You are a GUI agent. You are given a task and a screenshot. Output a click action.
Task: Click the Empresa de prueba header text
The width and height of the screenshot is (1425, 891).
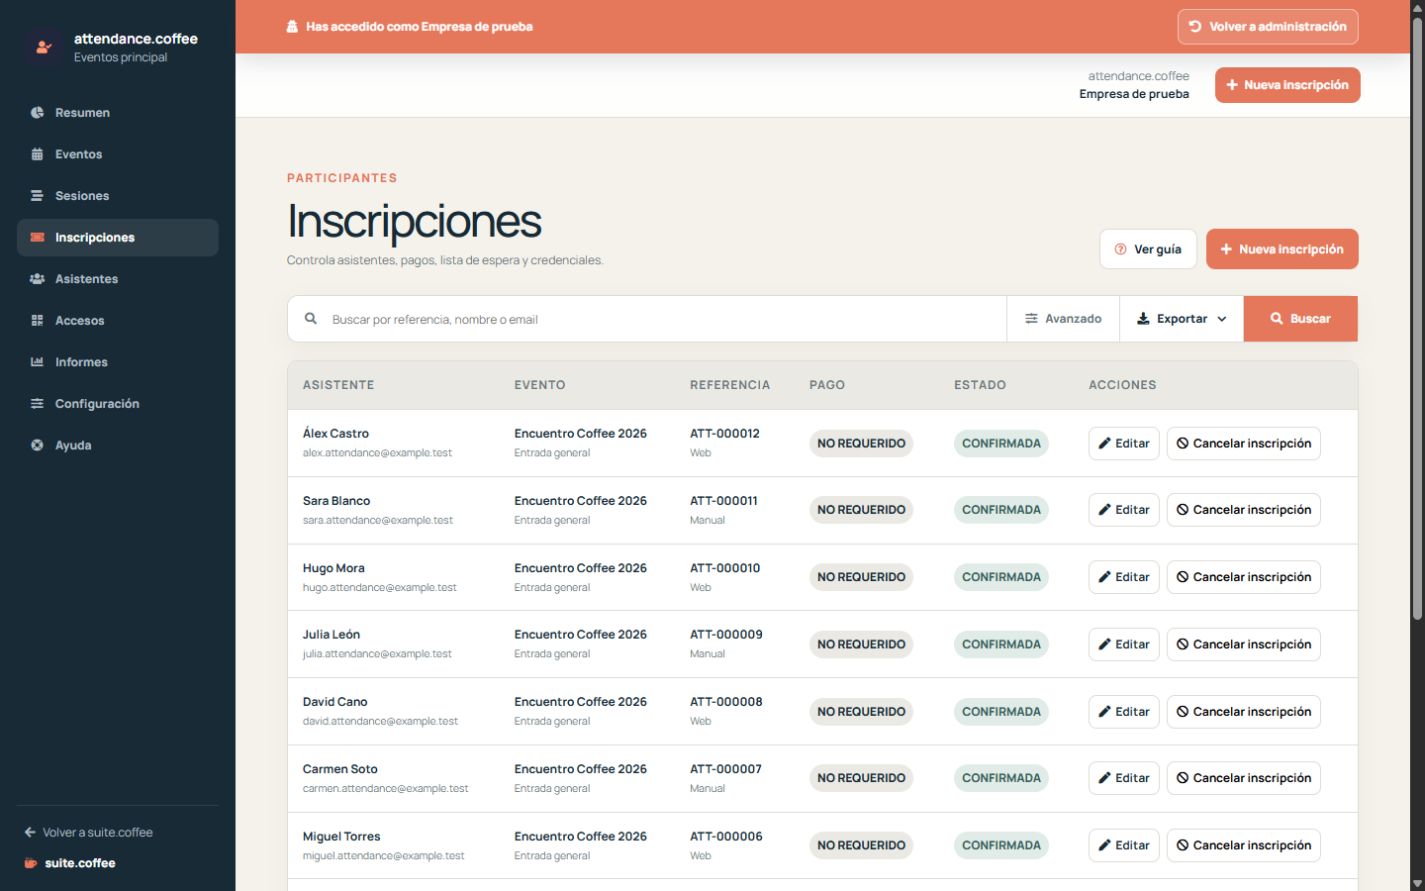click(1134, 94)
